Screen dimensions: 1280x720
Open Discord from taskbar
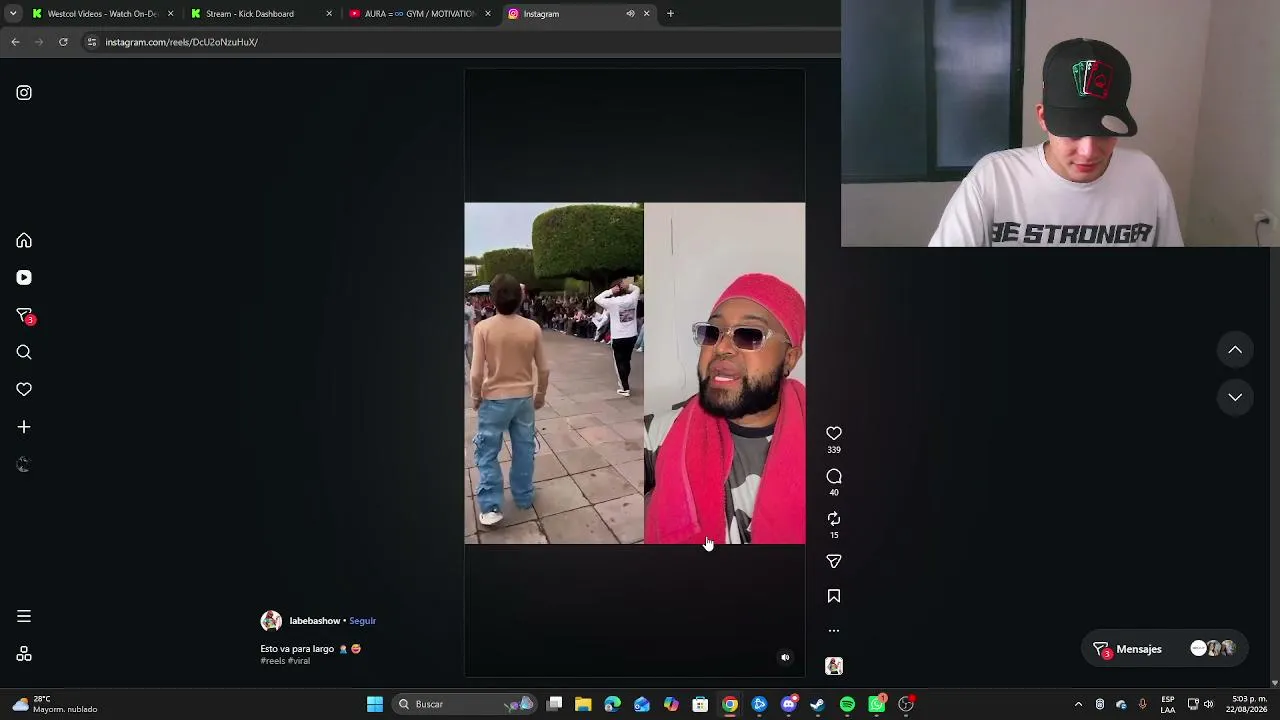789,704
